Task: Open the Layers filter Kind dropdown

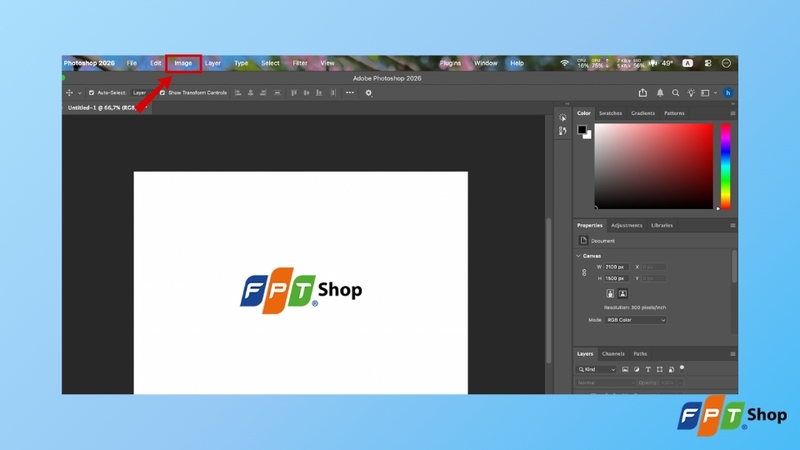Action: coord(596,369)
